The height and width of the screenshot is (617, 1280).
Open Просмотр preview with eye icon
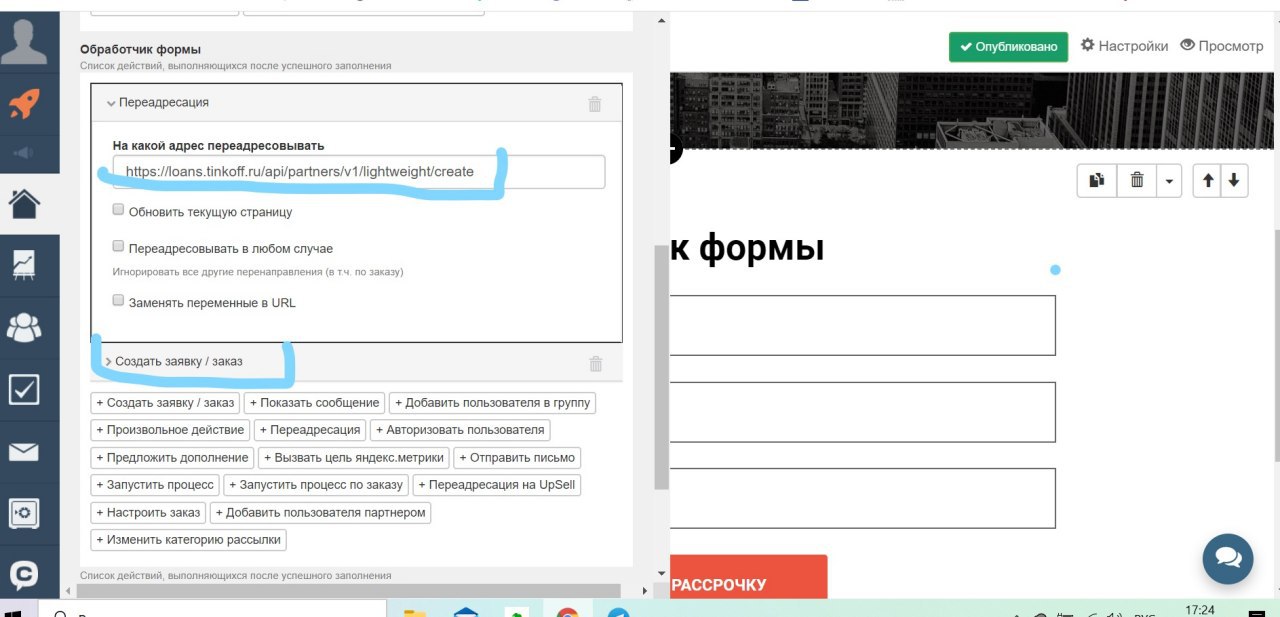pos(1222,46)
